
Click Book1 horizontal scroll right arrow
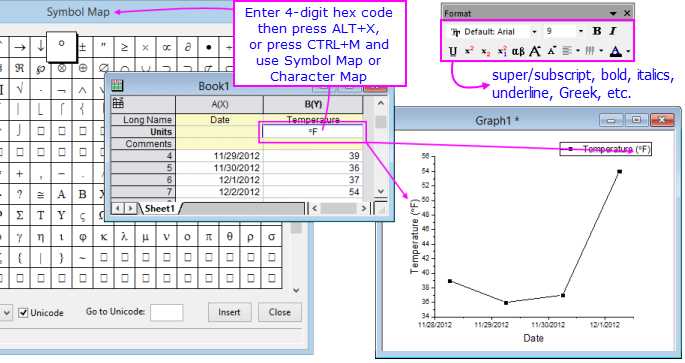364,209
